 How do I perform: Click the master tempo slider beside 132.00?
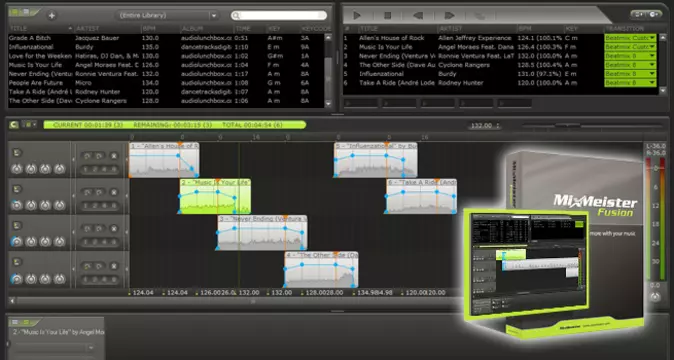[591, 125]
